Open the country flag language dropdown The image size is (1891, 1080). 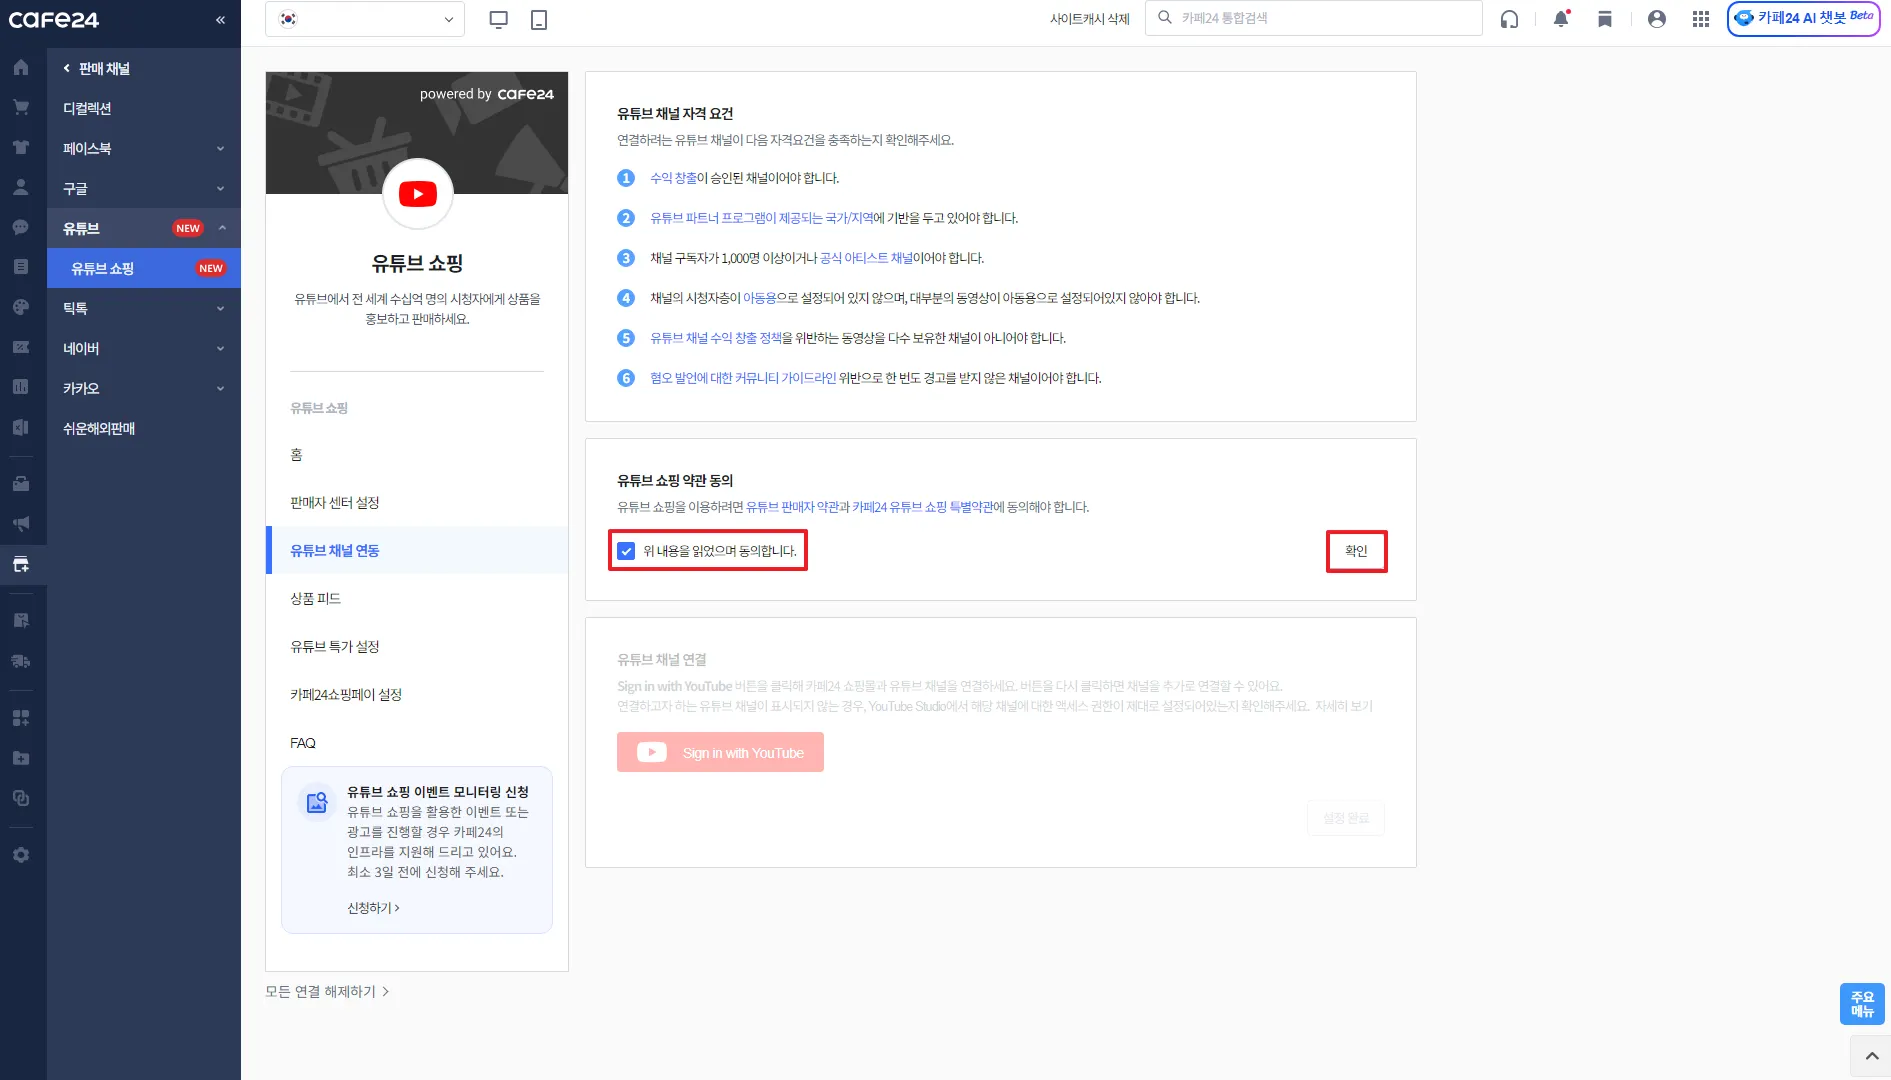pos(365,19)
